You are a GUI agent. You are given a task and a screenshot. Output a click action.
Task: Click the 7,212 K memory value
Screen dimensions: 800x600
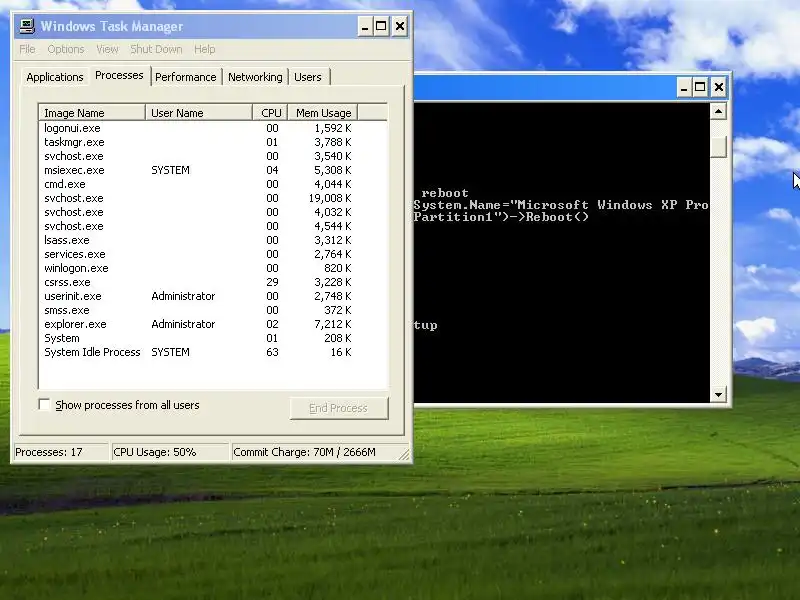pos(333,324)
